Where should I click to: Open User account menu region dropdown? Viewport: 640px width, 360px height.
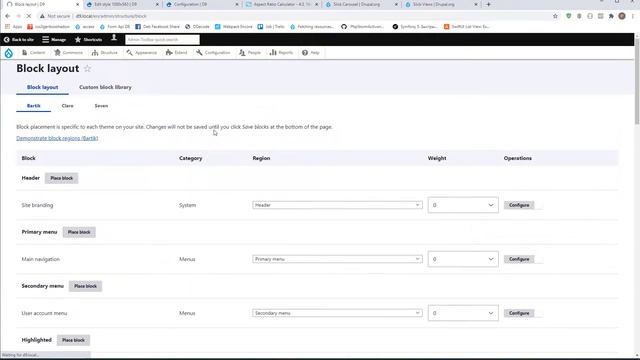(x=337, y=313)
